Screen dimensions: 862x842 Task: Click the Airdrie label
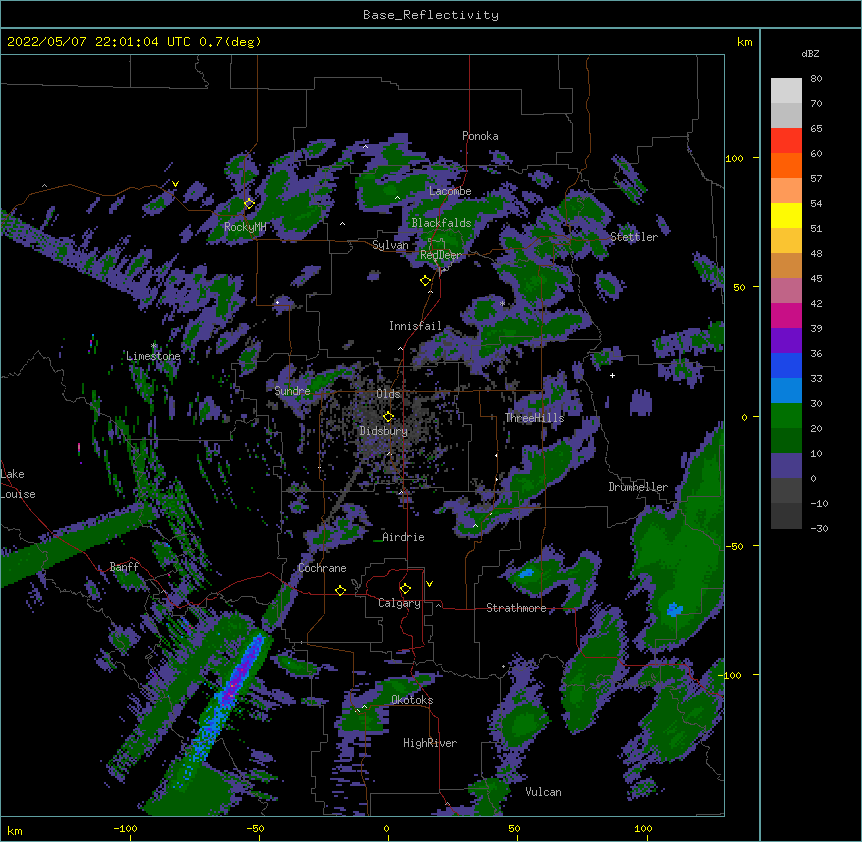[404, 537]
